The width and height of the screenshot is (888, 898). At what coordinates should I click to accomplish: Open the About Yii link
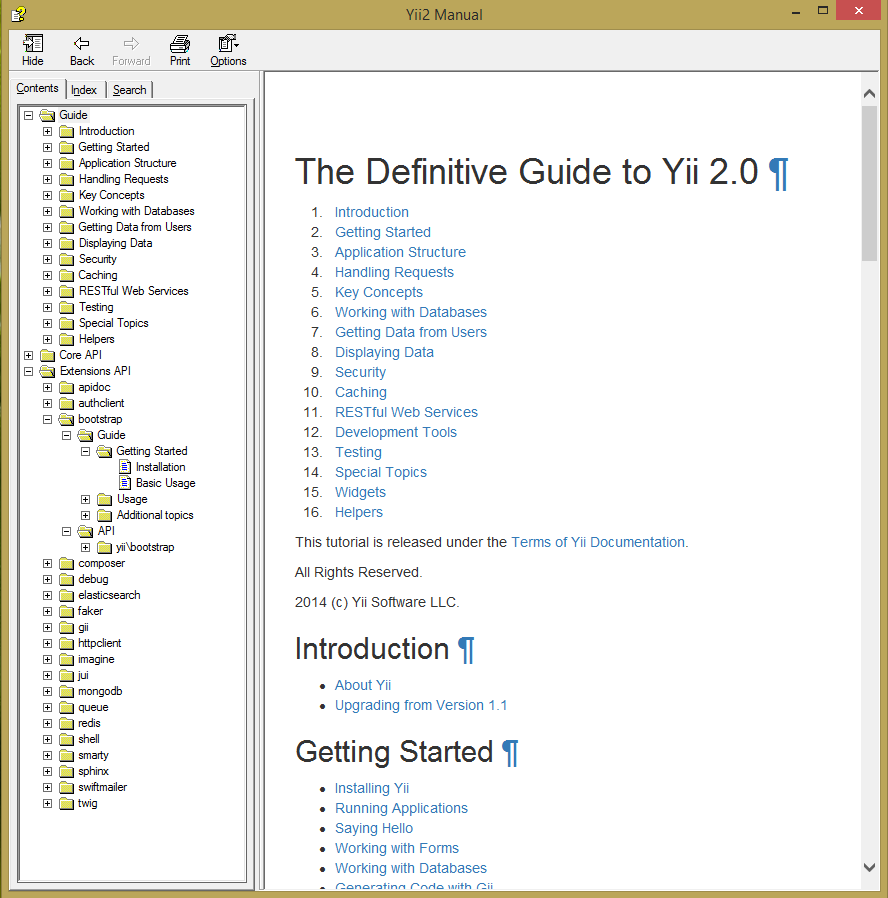[363, 685]
